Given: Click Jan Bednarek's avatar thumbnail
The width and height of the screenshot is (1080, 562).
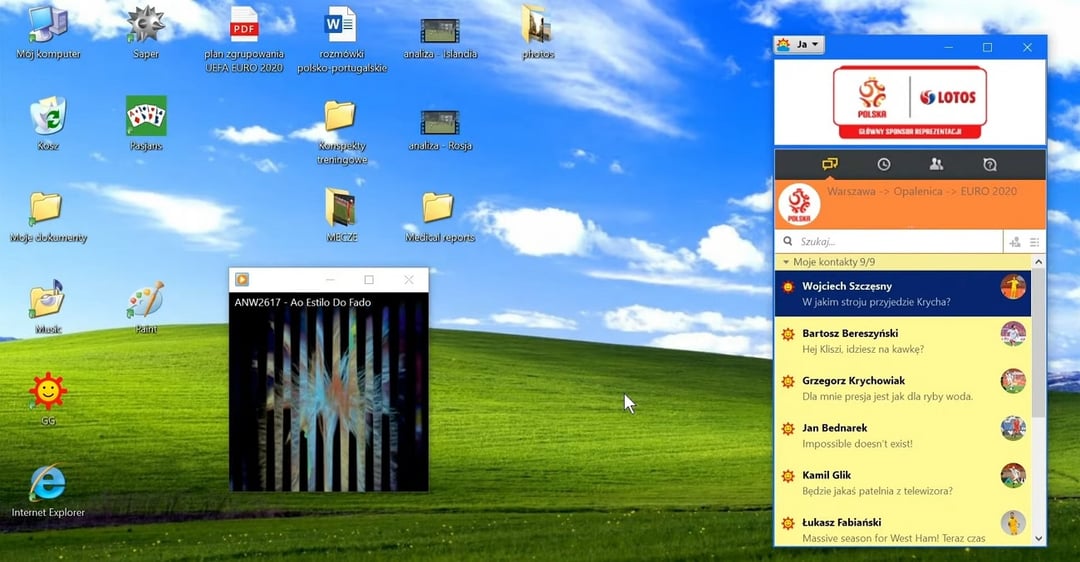Looking at the screenshot, I should (x=1013, y=428).
